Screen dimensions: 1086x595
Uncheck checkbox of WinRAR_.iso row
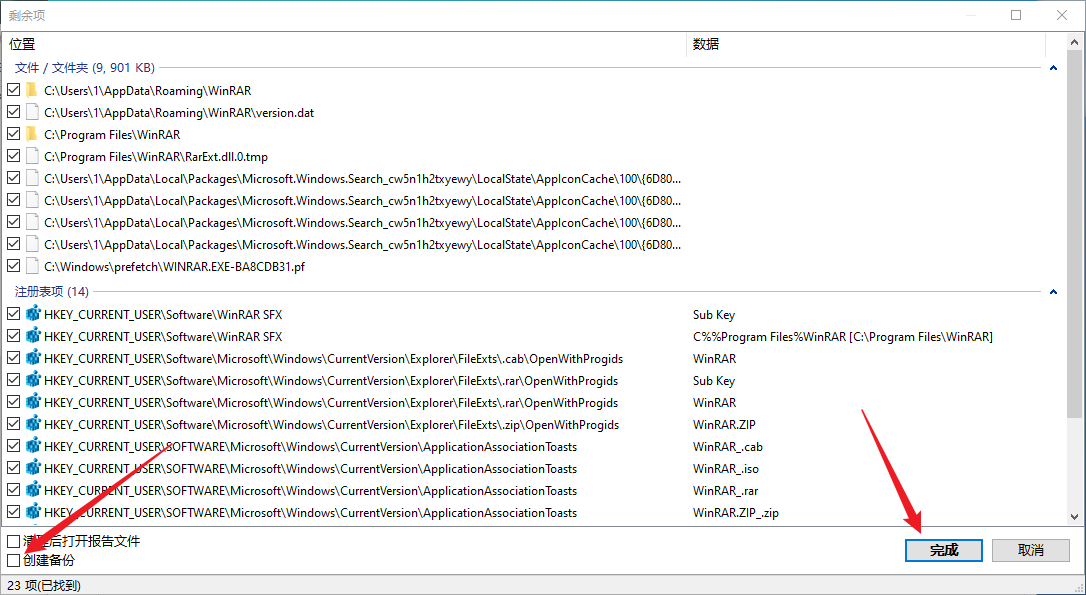tap(13, 469)
